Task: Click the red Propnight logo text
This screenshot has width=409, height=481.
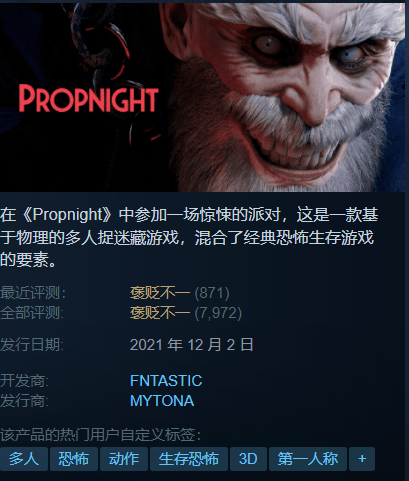Action: click(88, 98)
